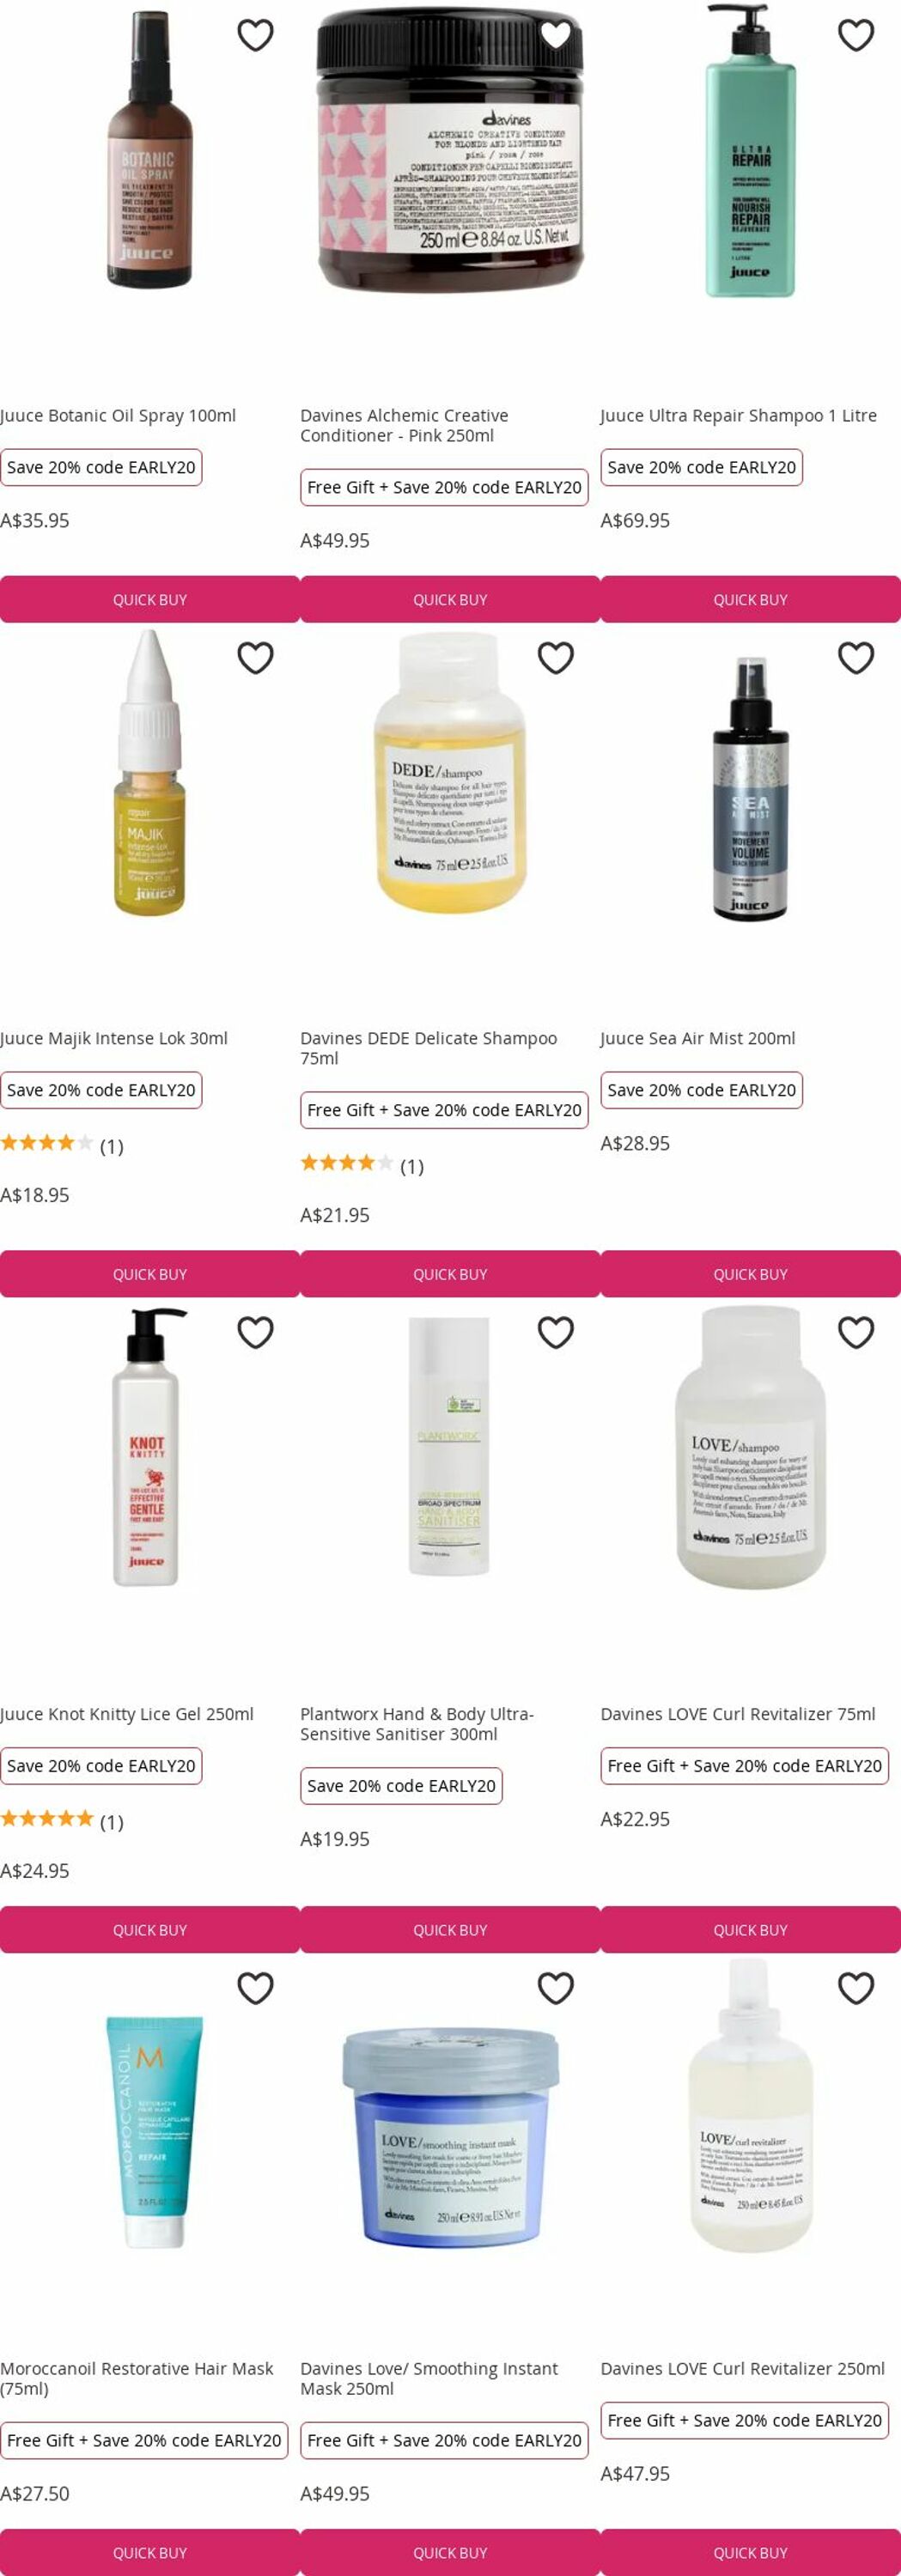View the Juuce Majik Intense Lok bottle image

tap(150, 773)
